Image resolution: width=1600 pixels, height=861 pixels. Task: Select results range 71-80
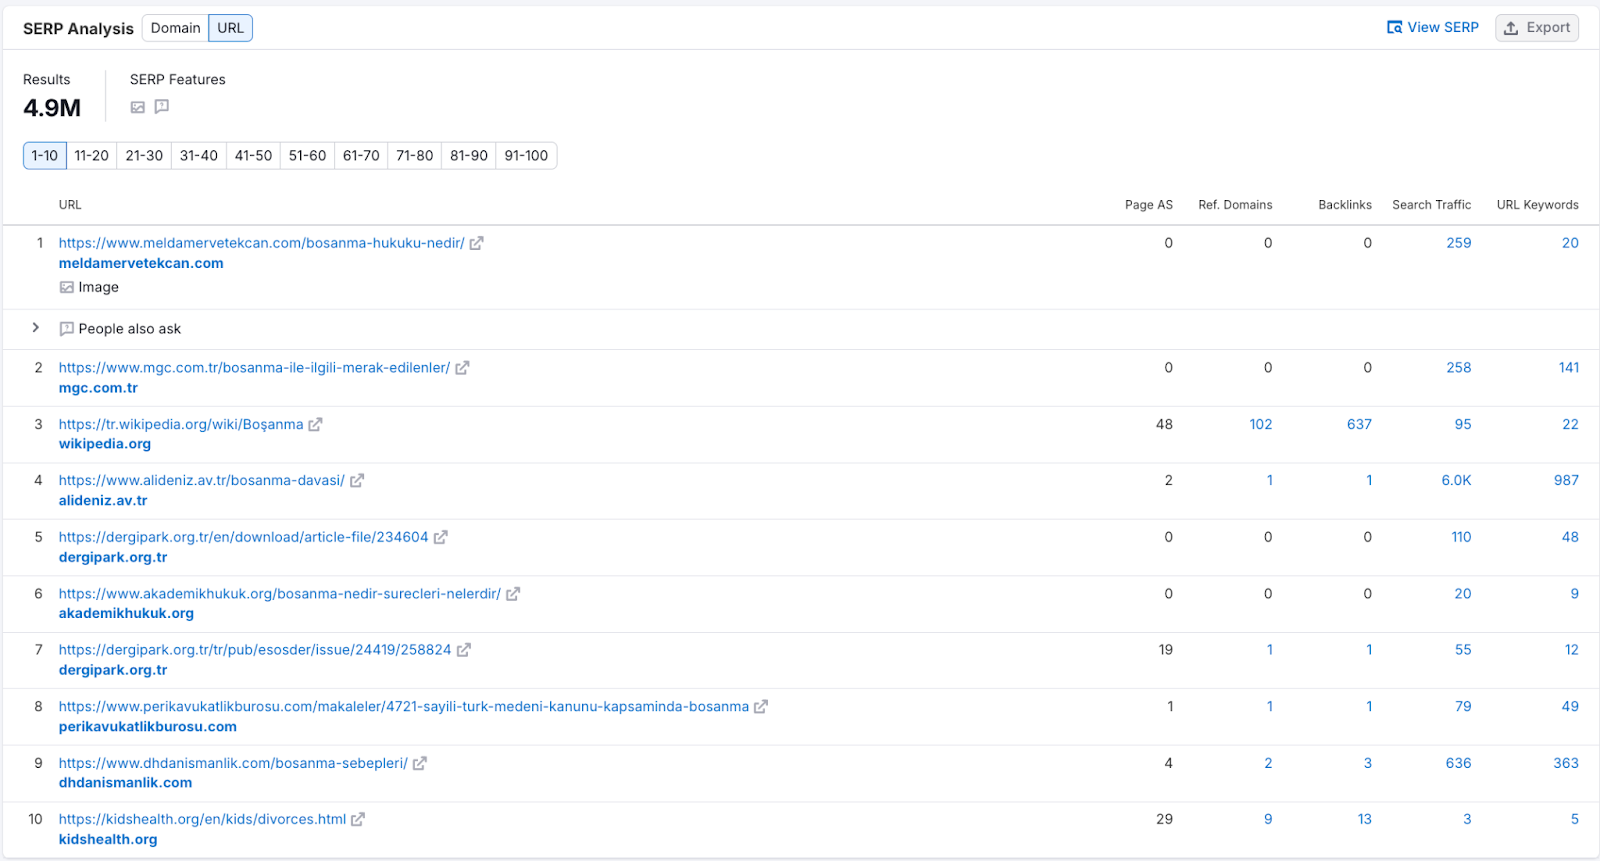tap(415, 156)
